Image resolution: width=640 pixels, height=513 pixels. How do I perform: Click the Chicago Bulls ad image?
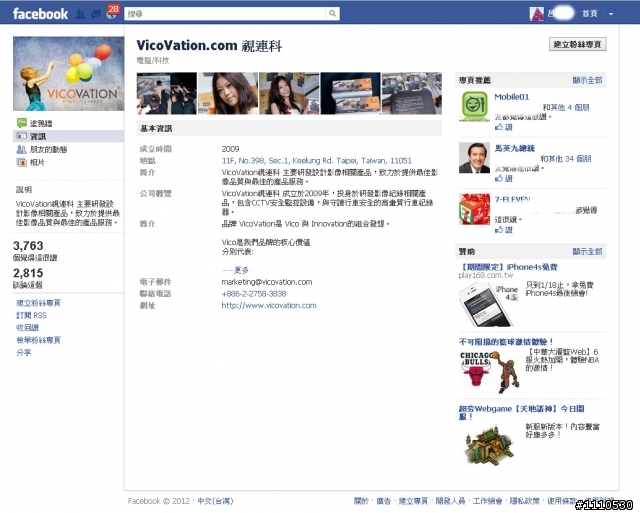[489, 372]
